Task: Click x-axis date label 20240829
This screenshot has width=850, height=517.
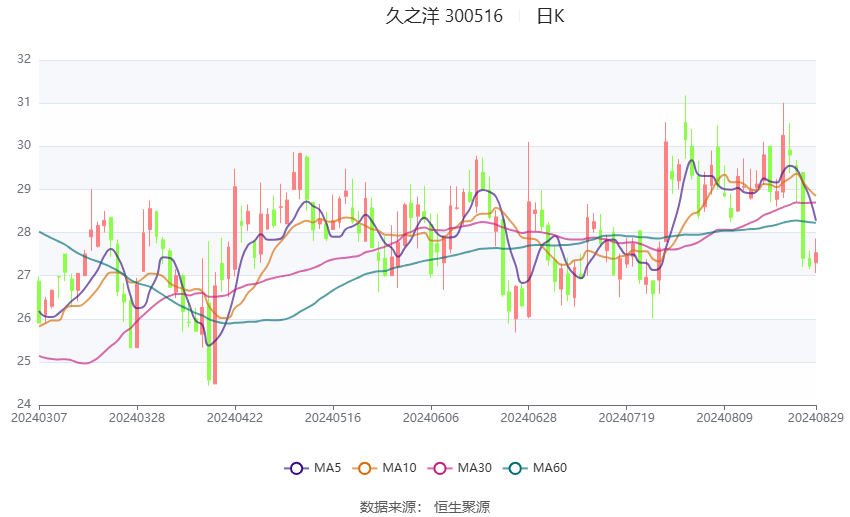Action: coord(816,418)
